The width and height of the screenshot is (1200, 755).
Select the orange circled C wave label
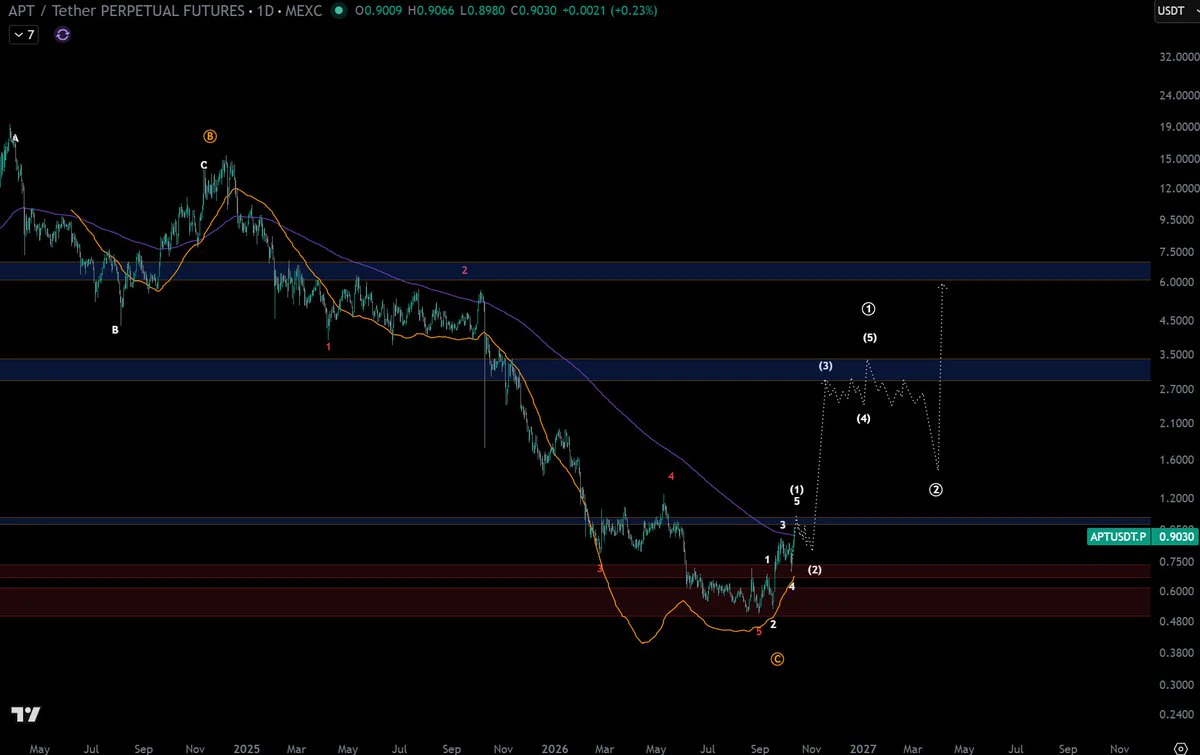777,659
